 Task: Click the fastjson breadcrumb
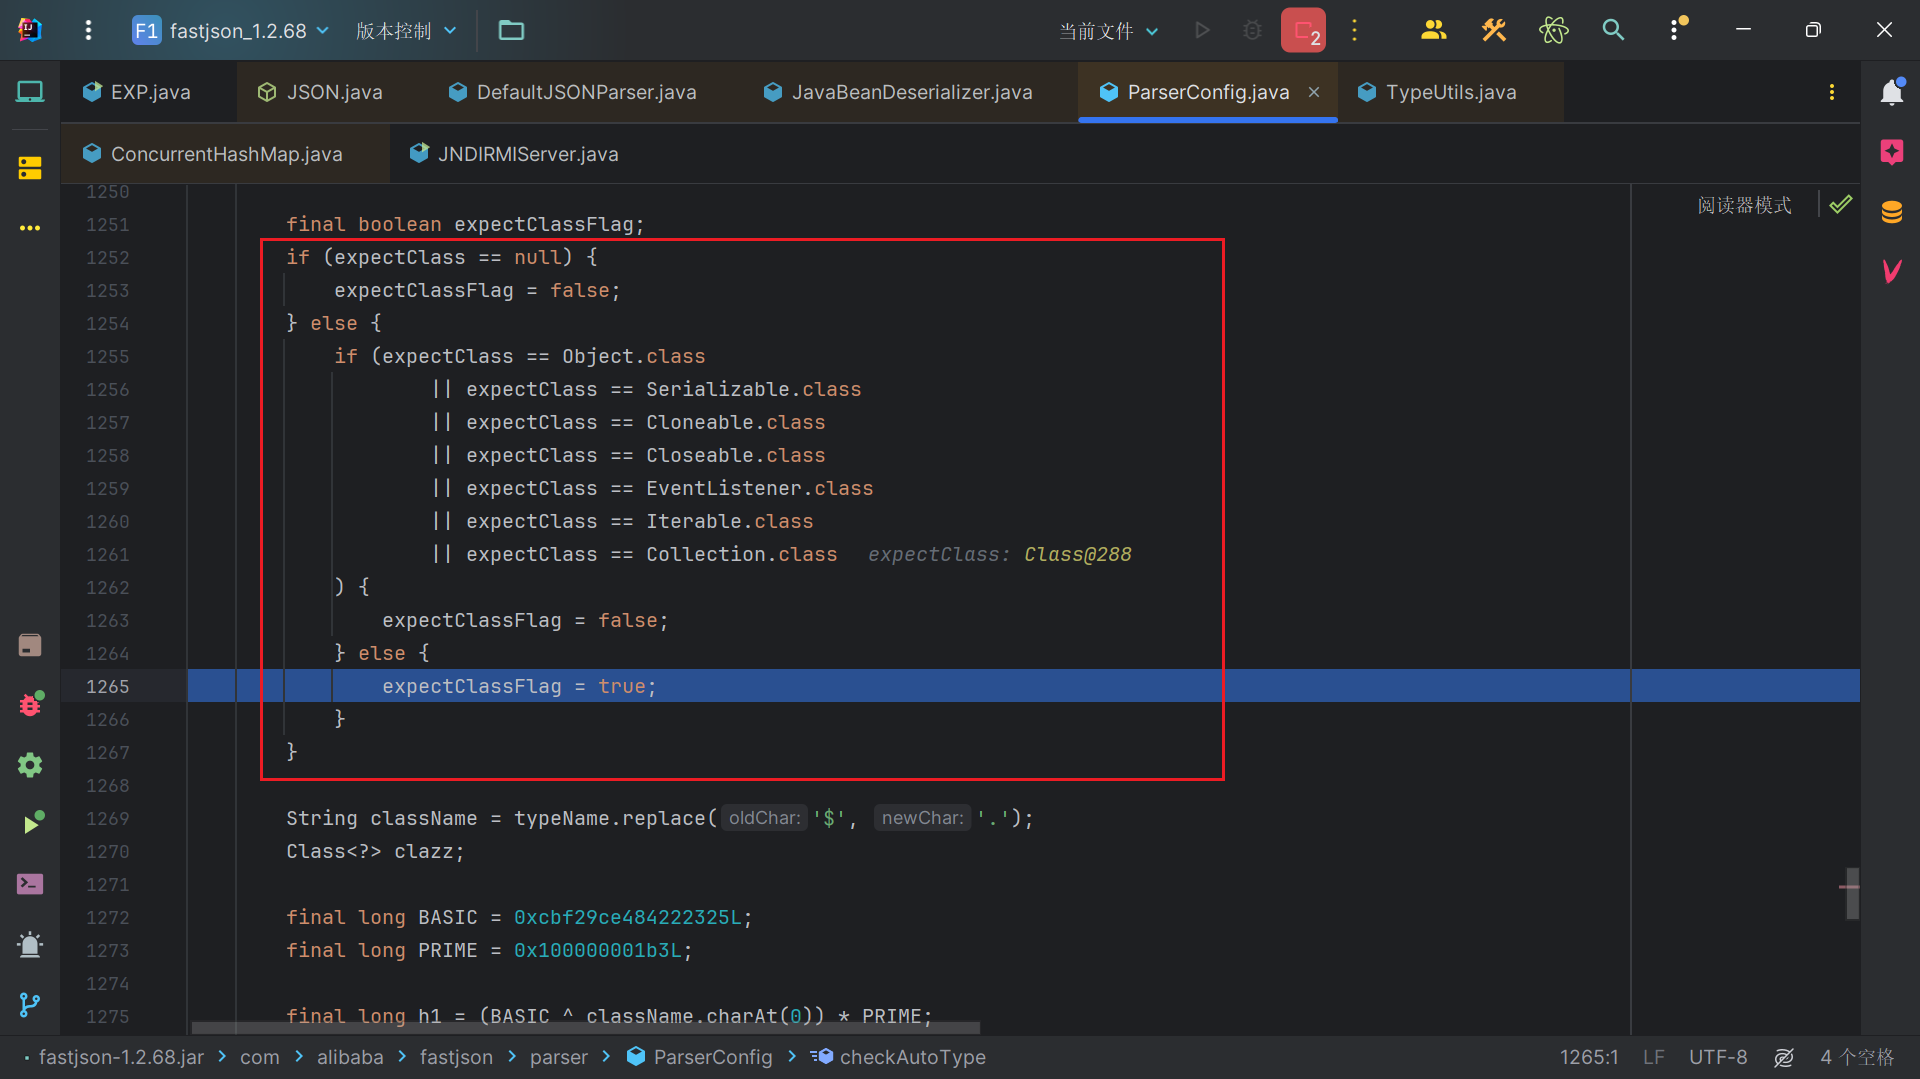click(x=456, y=1057)
